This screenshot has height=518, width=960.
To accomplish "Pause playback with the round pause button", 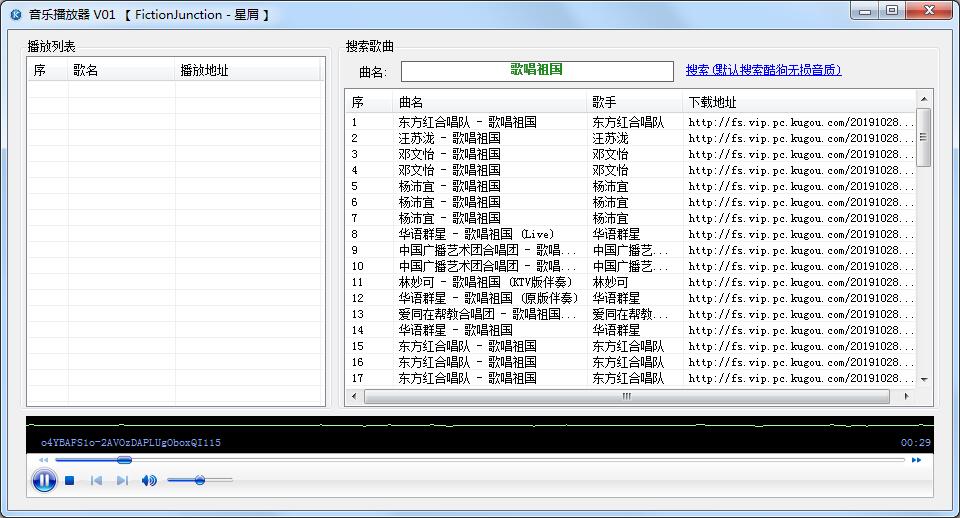I will (x=44, y=481).
